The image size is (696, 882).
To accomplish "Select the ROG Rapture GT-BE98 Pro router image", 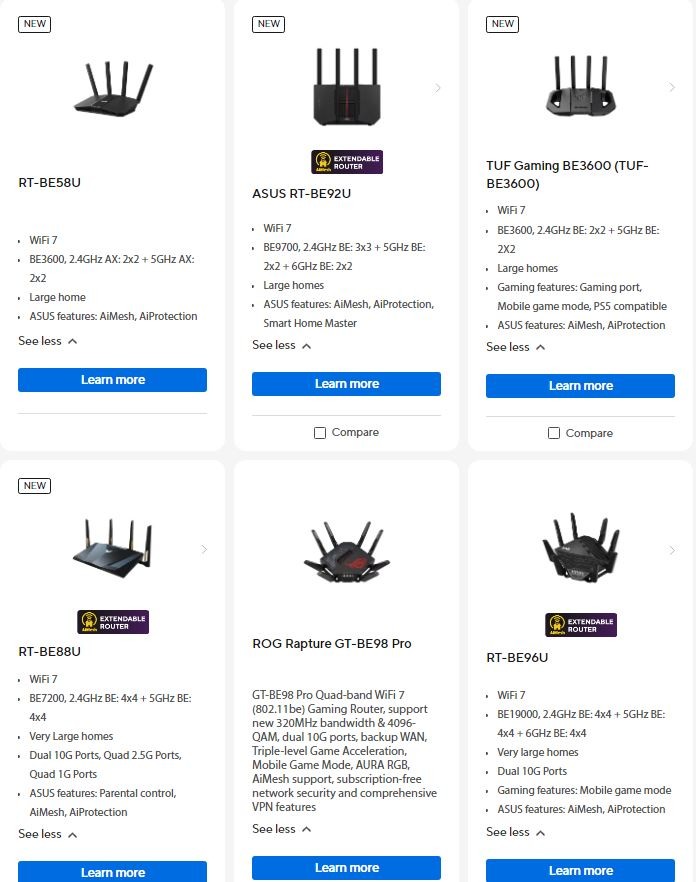I will click(x=347, y=551).
